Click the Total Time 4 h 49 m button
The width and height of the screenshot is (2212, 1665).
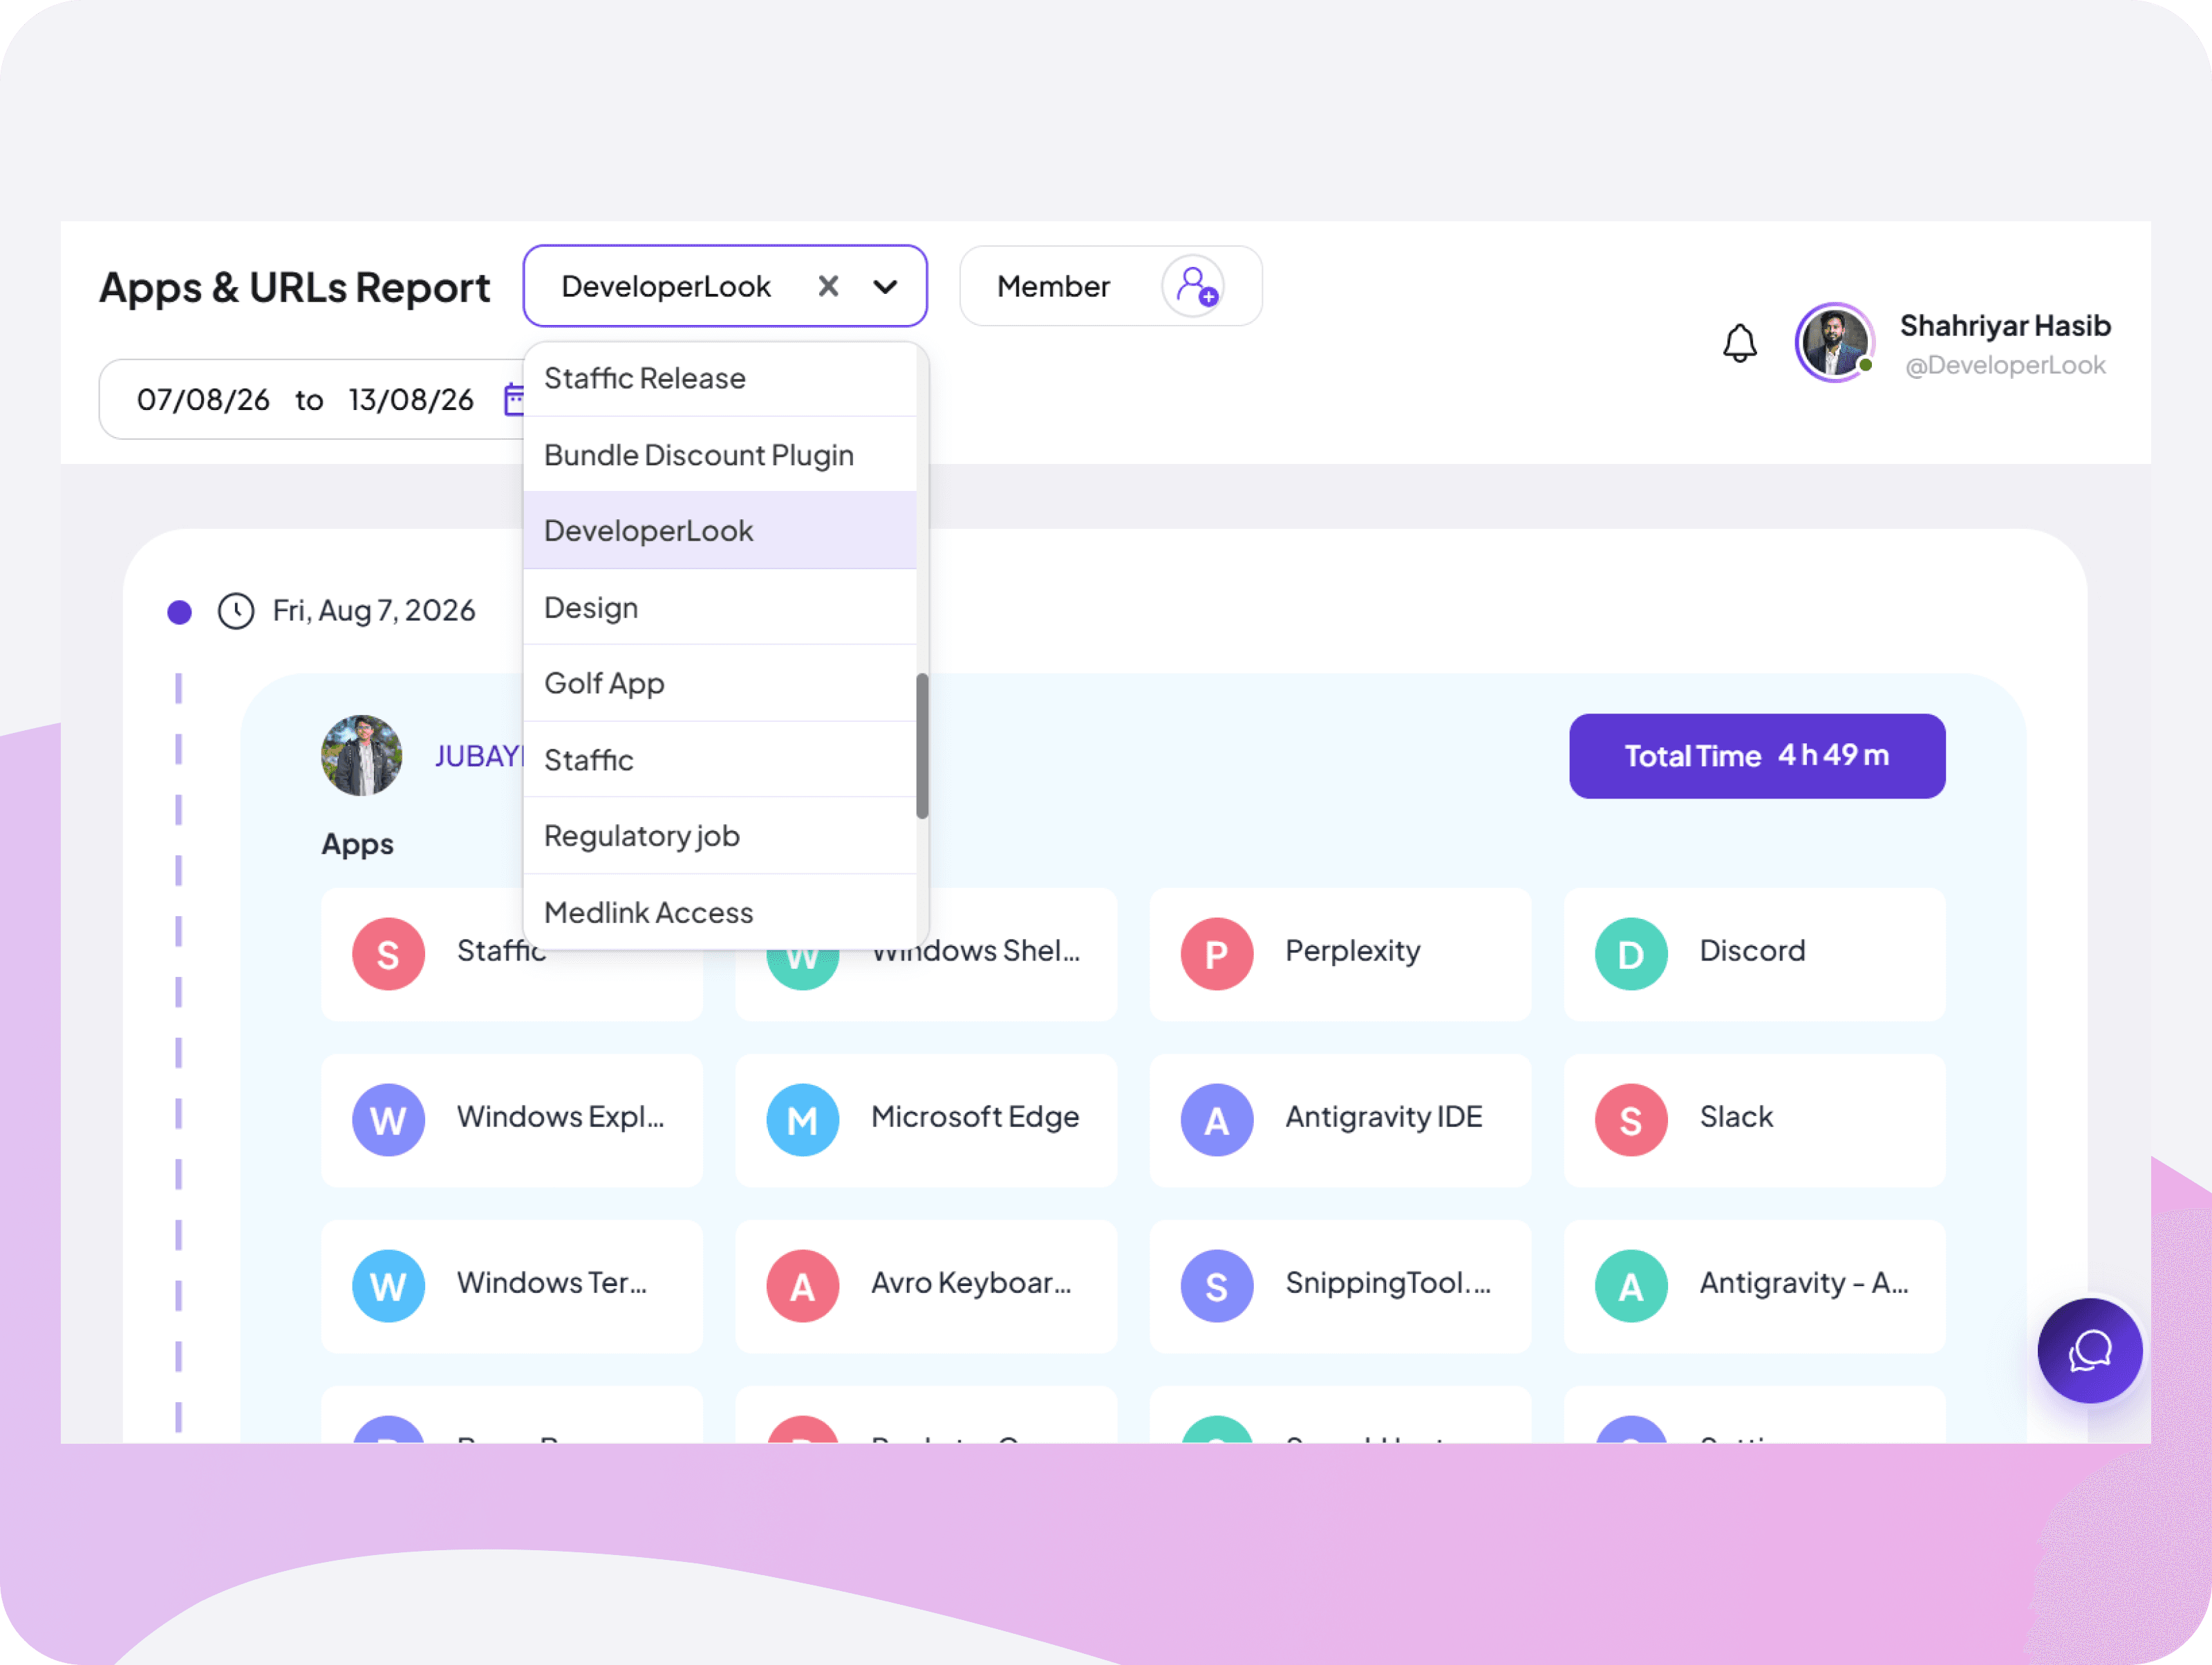coord(1757,755)
